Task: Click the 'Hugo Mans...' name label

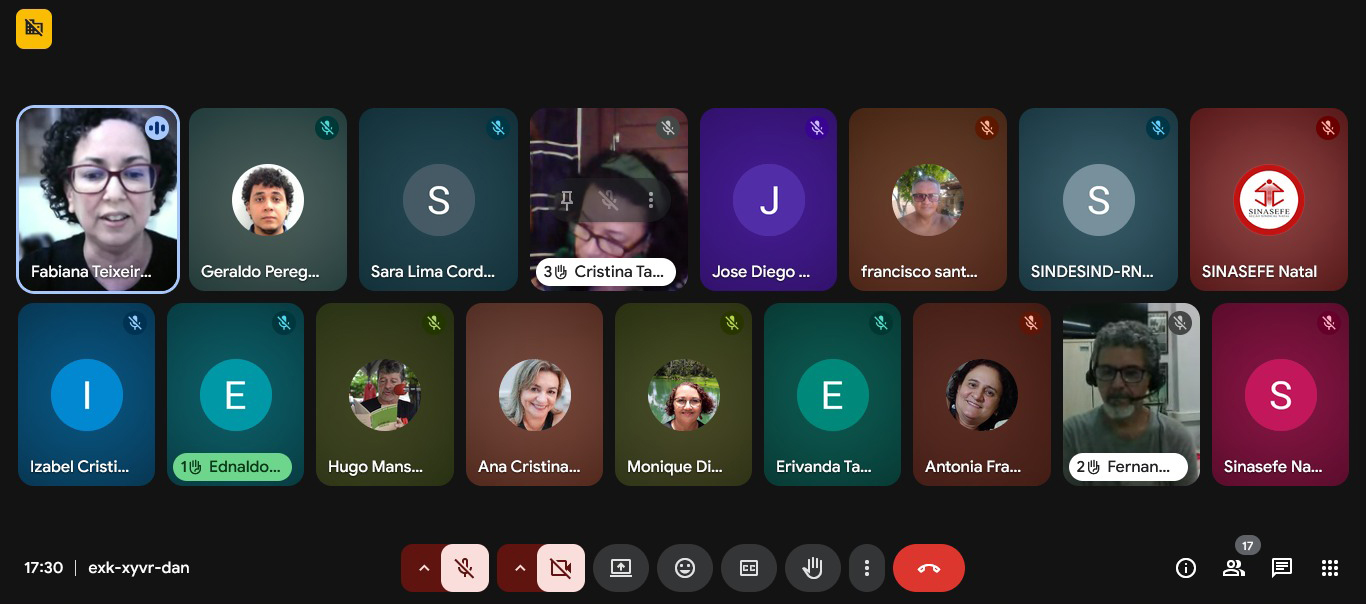Action: click(375, 467)
